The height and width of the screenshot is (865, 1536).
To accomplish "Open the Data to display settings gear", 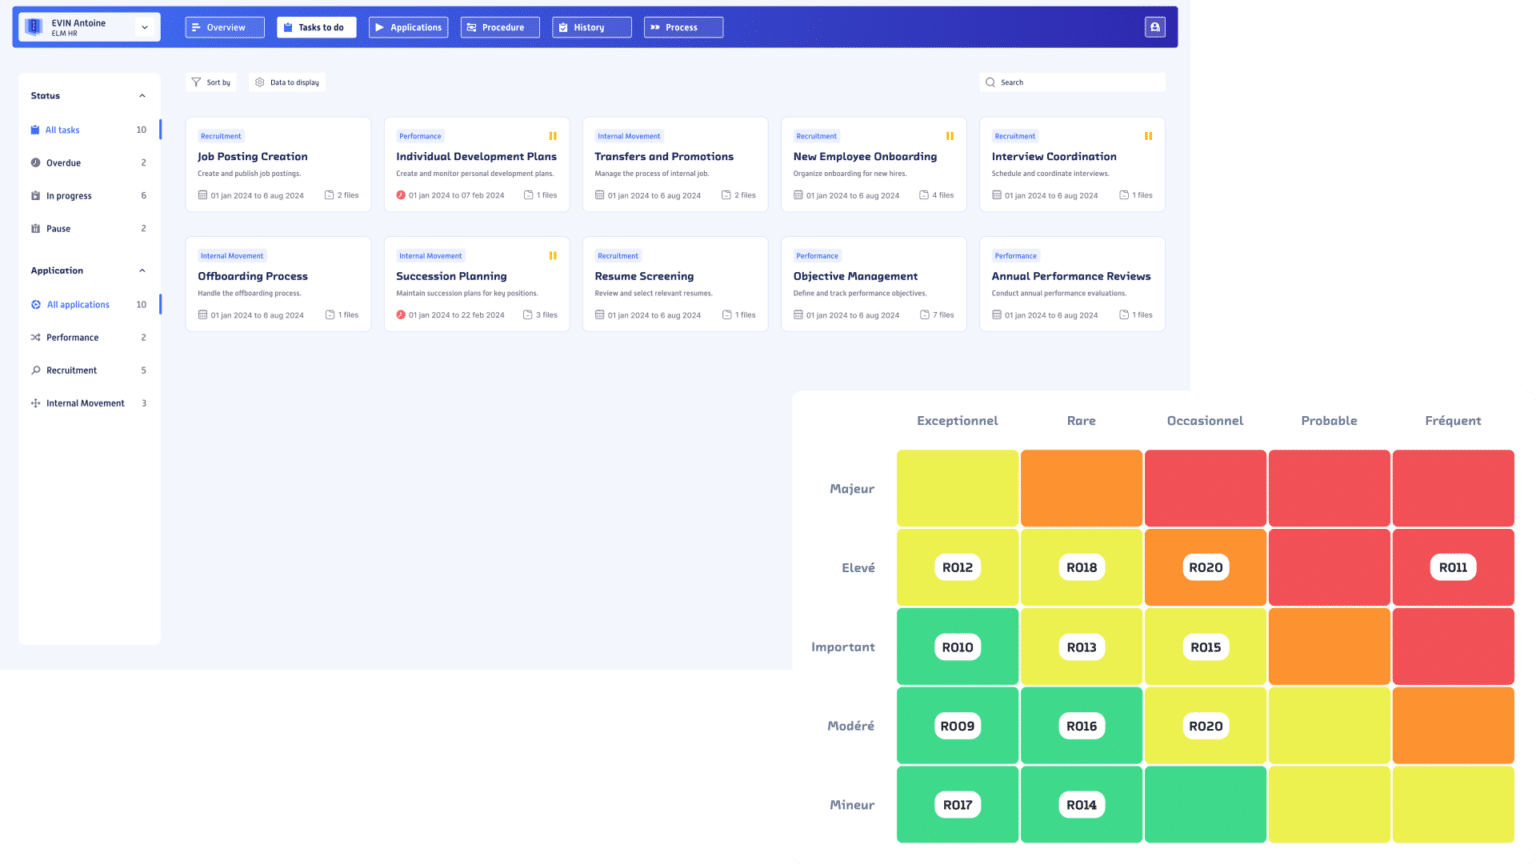I will pos(260,82).
